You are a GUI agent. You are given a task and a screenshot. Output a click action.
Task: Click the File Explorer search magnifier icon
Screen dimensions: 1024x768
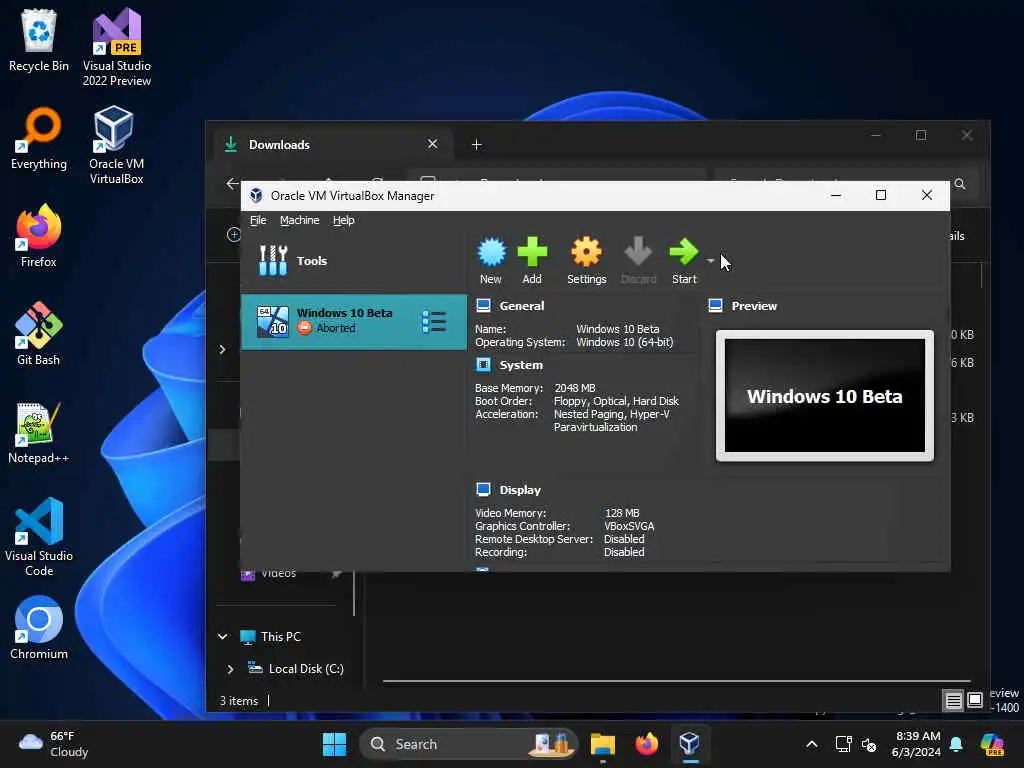click(960, 184)
